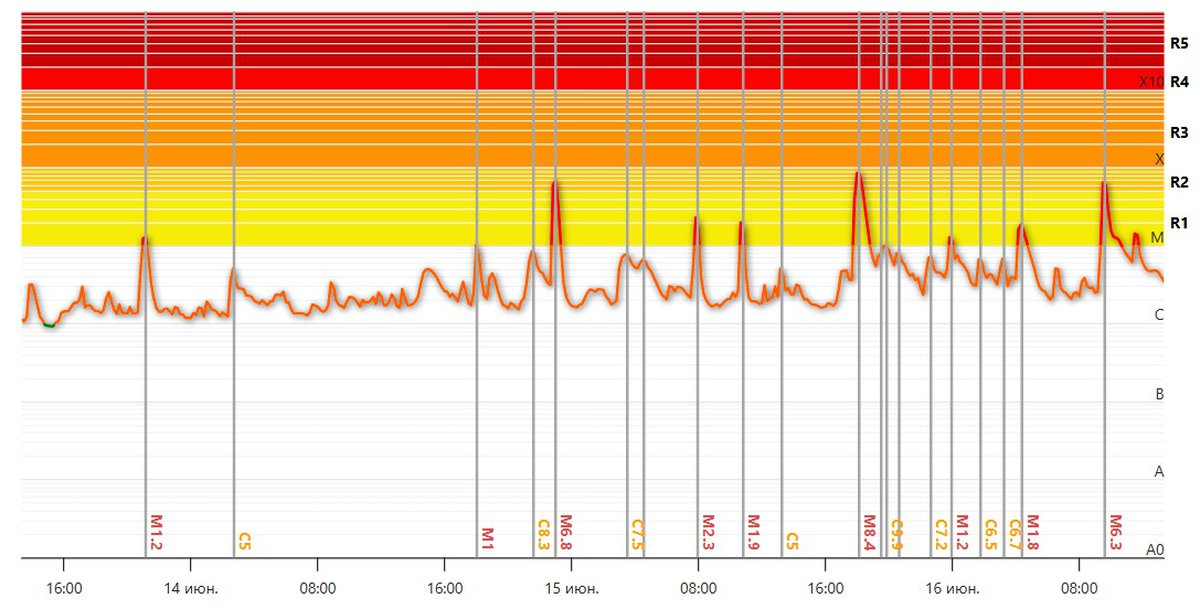Select the C9.9 flare marker label

[x=896, y=534]
